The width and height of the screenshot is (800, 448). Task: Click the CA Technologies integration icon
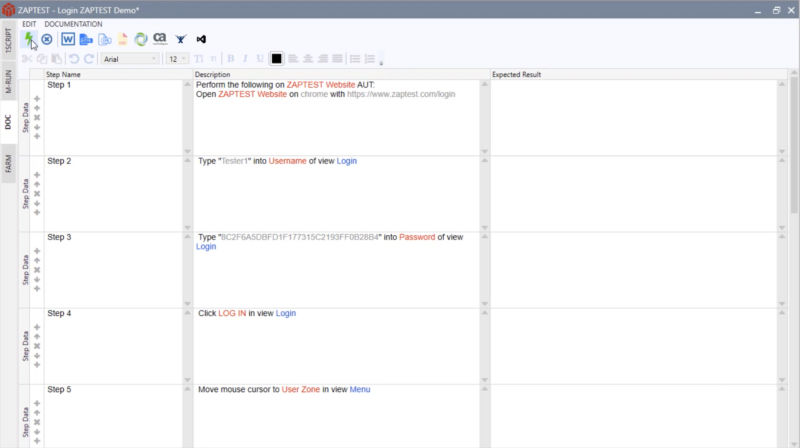[159, 39]
